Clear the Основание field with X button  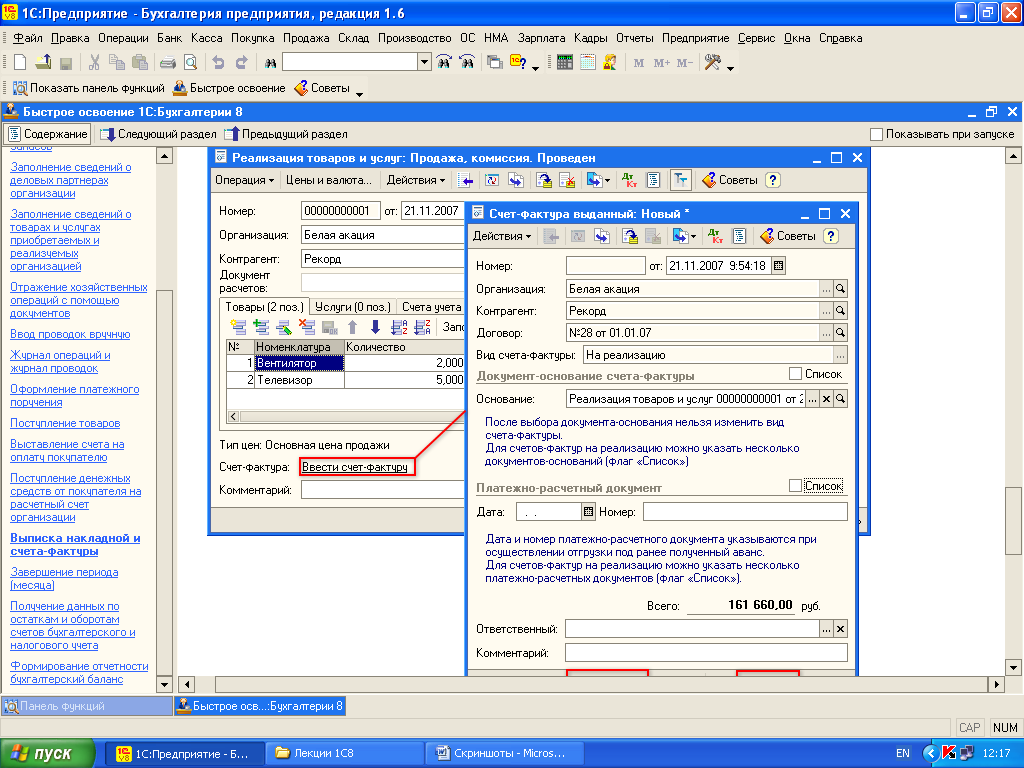tap(826, 398)
